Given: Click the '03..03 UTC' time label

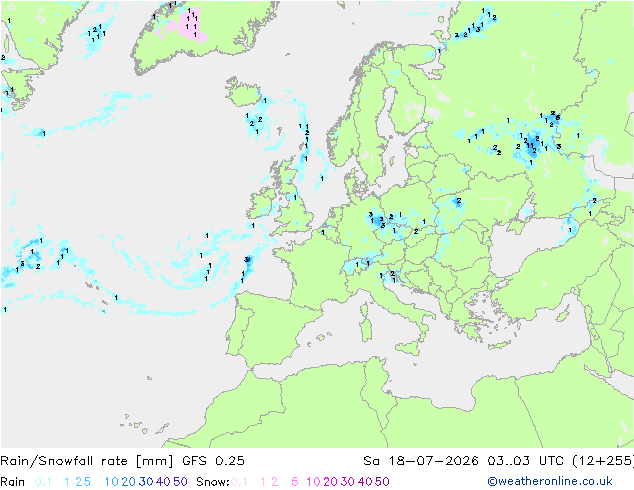Looking at the screenshot, I should [x=525, y=461].
